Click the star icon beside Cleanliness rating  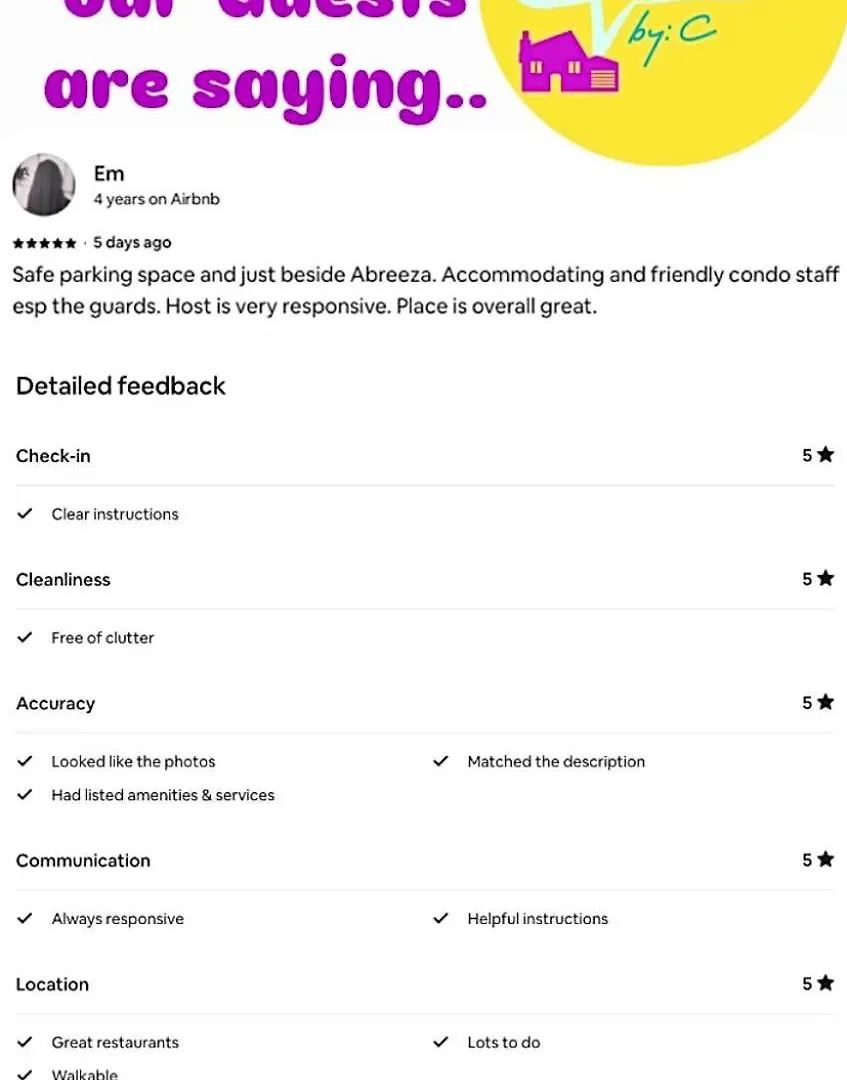click(826, 579)
